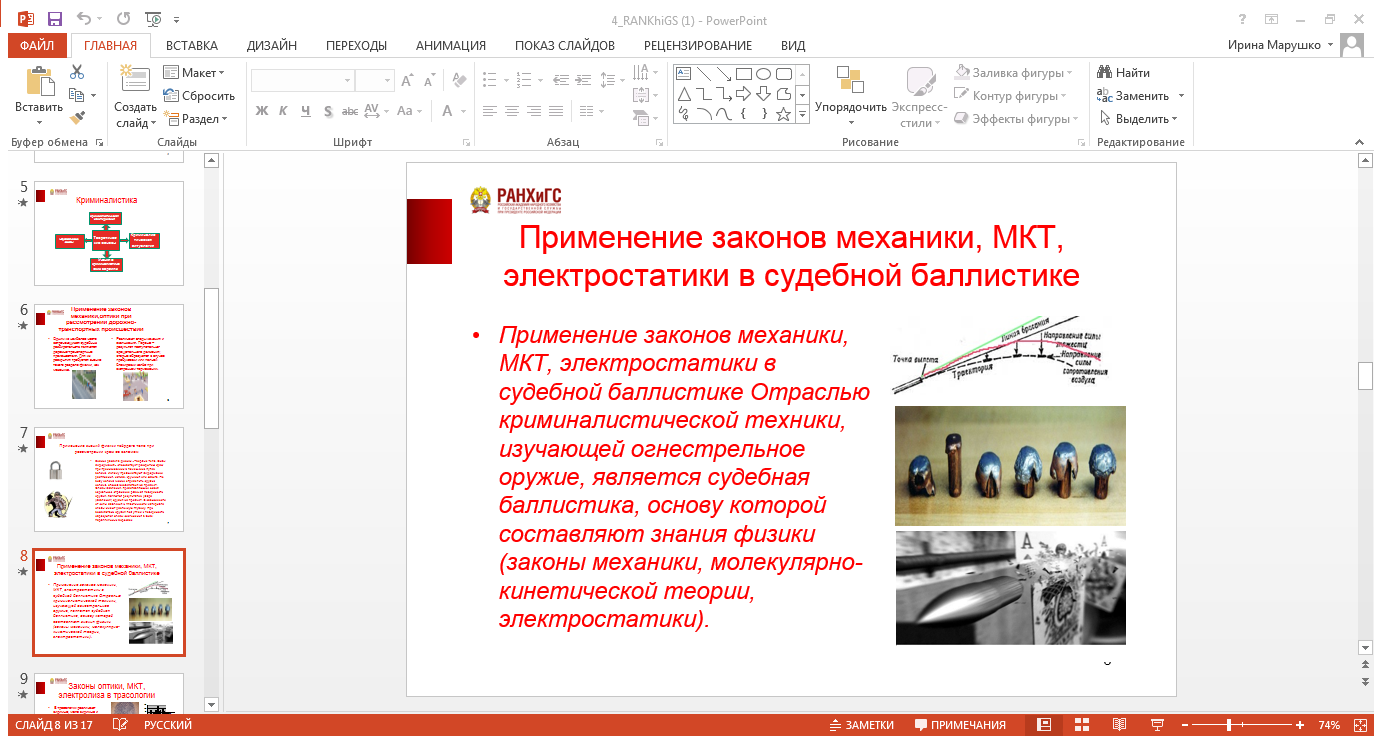
Task: Click Сбросить slide reset button
Action: click(198, 96)
